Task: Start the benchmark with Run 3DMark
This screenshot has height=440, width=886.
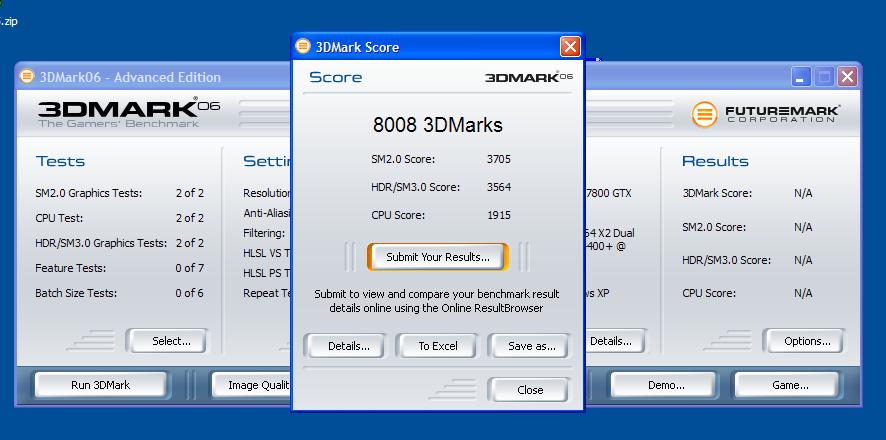Action: 100,385
